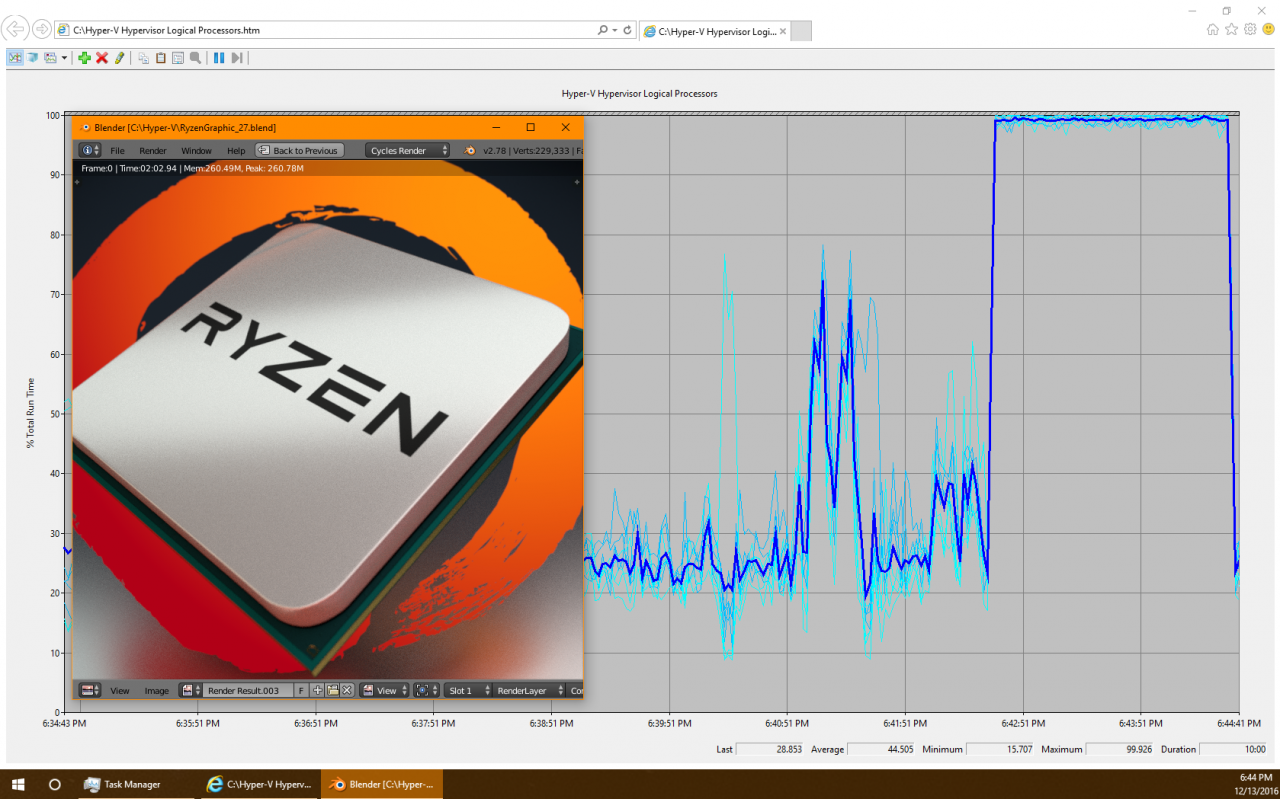Open a new browser tab
1280x799 pixels.
click(801, 31)
